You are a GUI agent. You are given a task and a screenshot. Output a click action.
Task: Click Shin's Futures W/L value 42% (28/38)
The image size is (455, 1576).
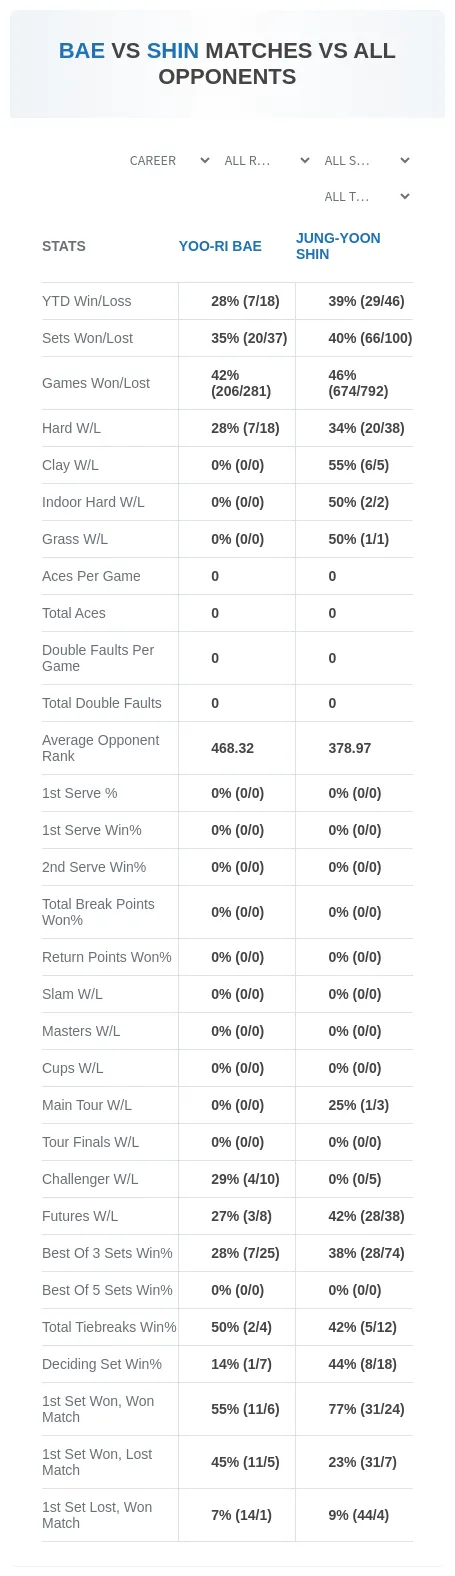(x=366, y=1216)
